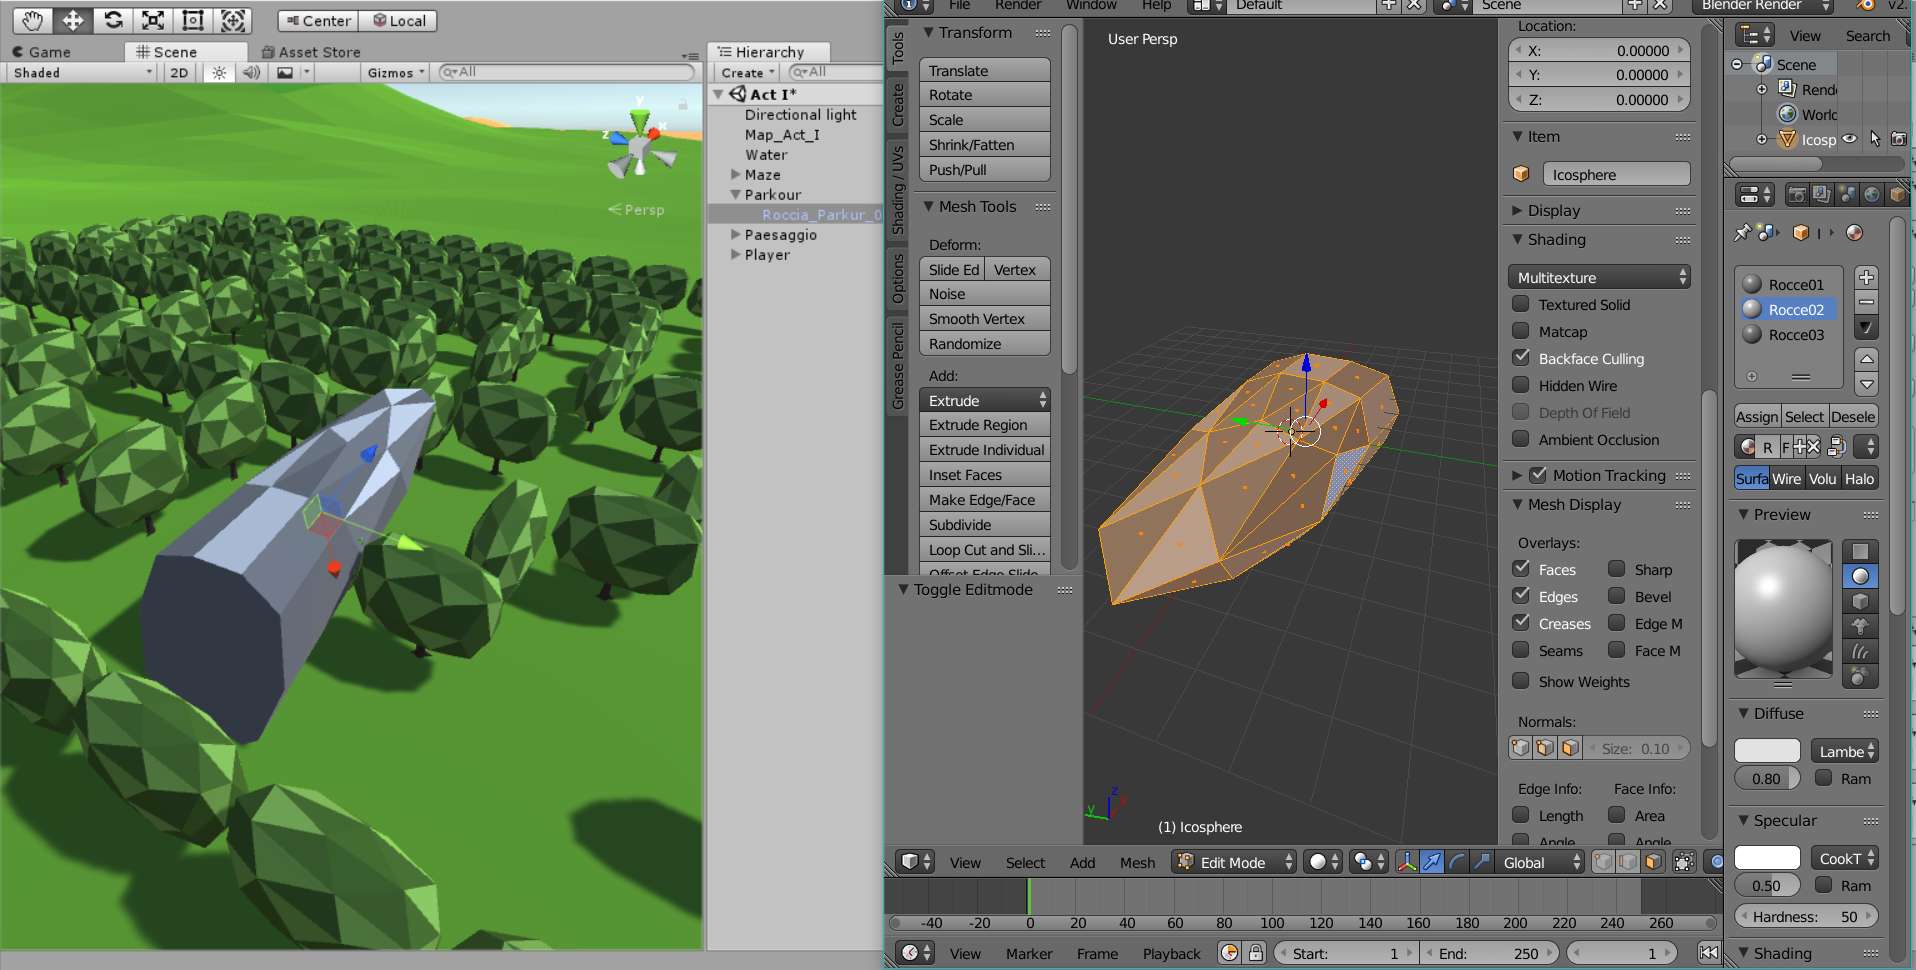The width and height of the screenshot is (1916, 970).
Task: Toggle Faces overlay checkbox
Action: 1521,569
